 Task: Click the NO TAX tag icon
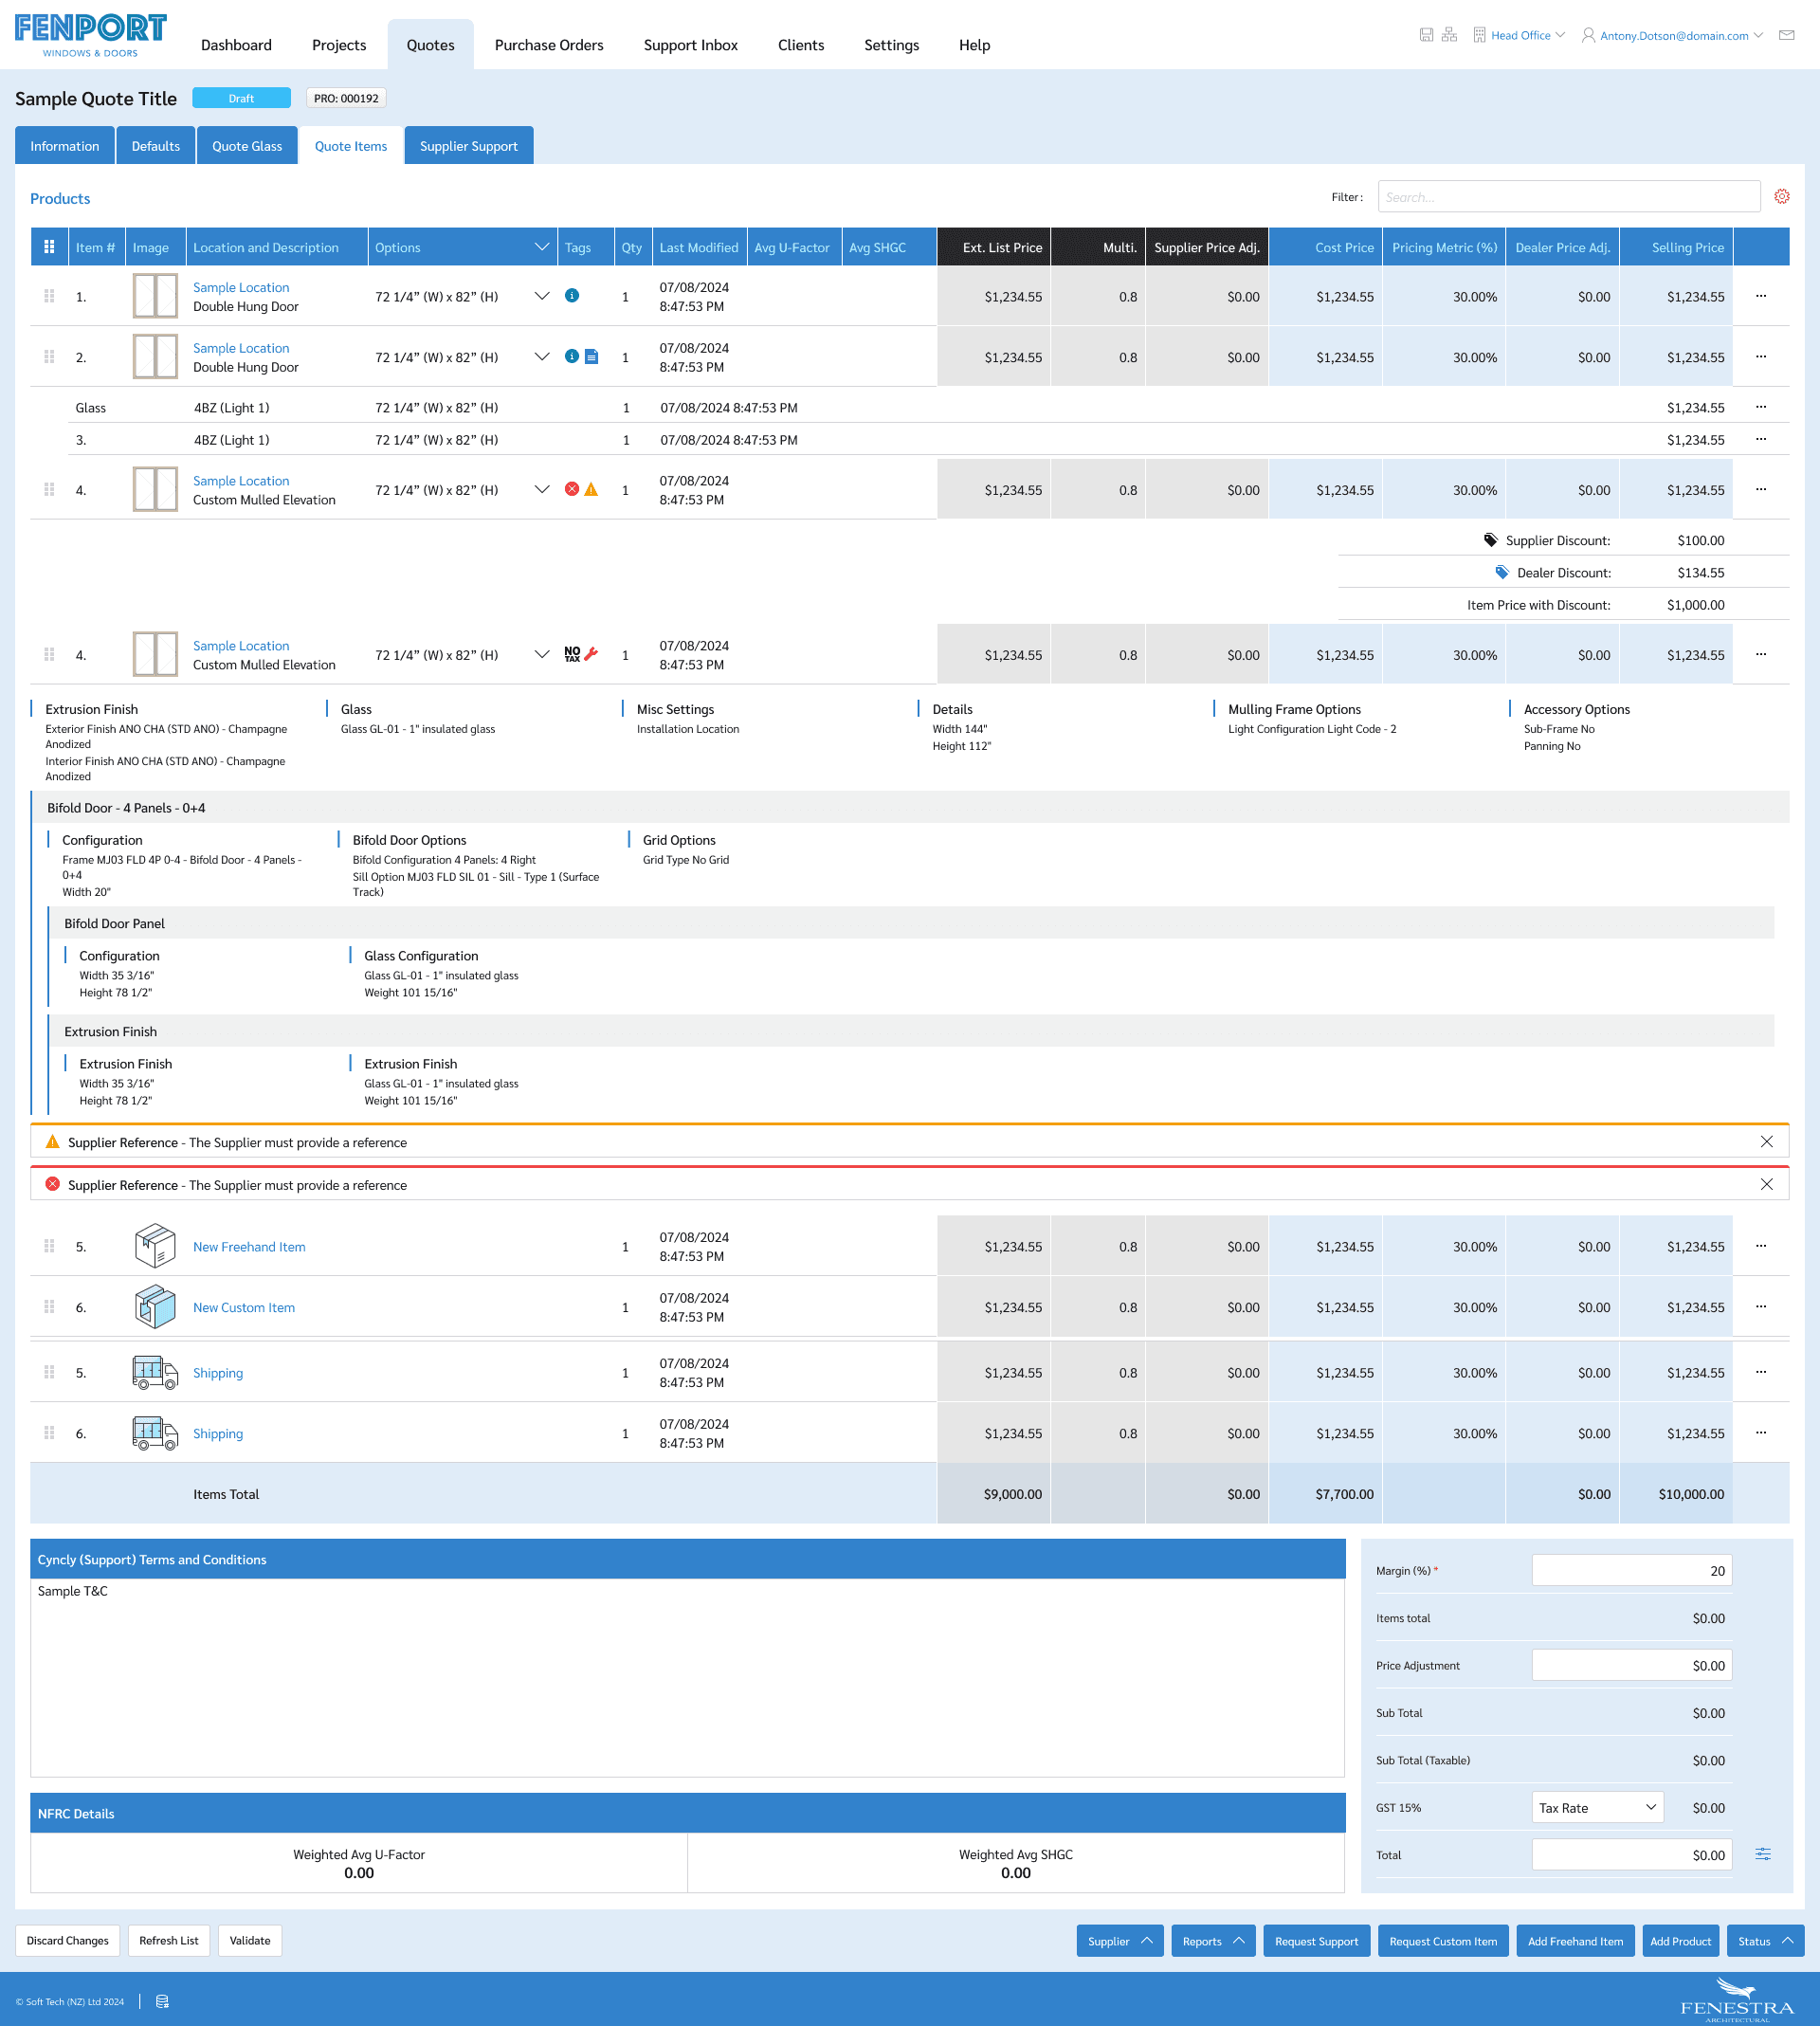pyautogui.click(x=572, y=654)
